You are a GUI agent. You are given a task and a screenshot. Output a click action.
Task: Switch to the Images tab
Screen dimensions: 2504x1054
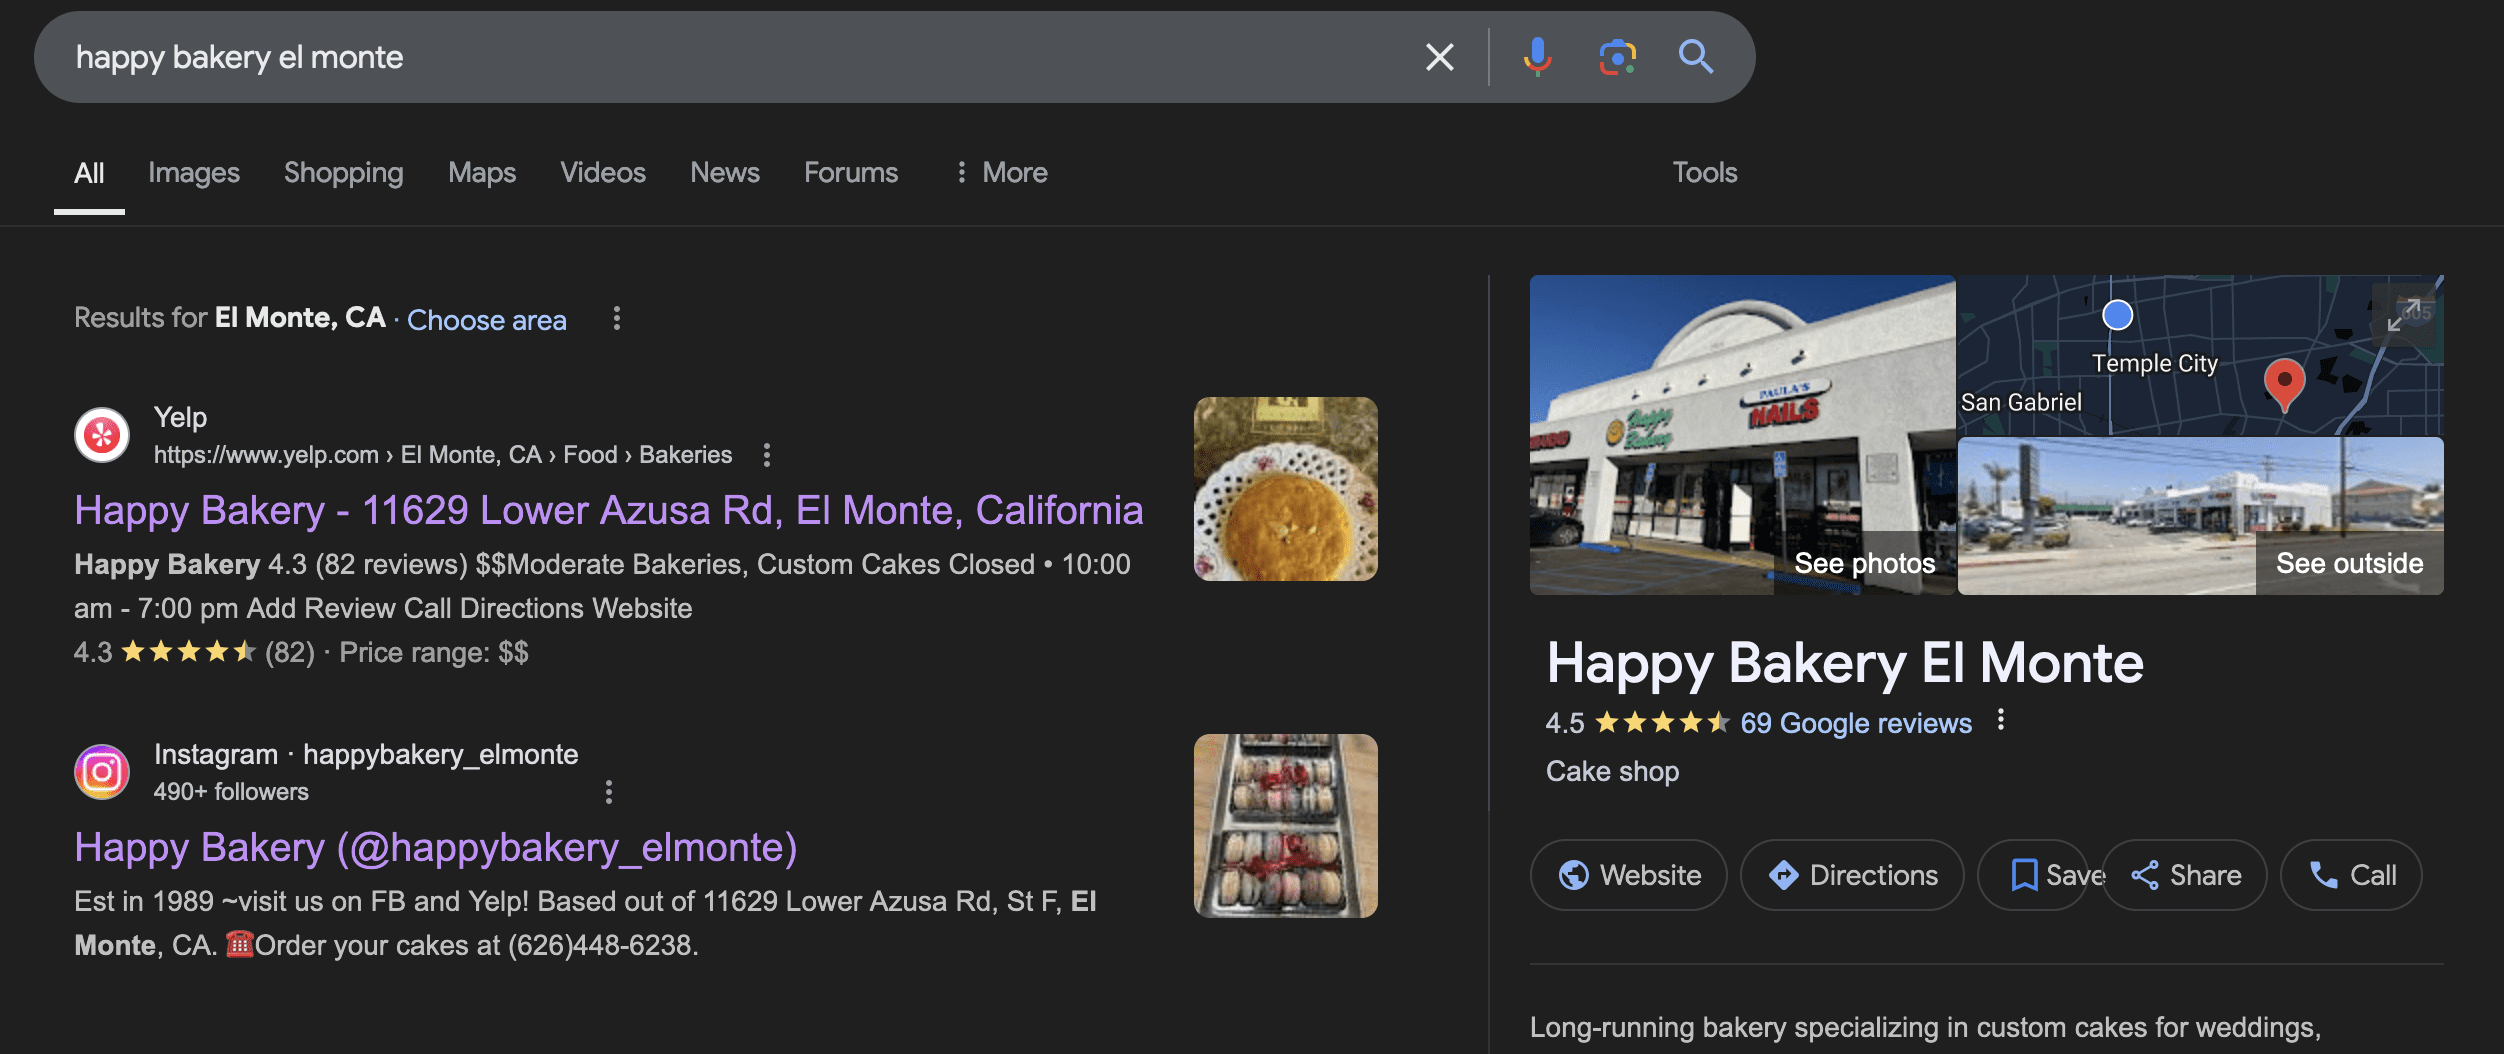click(194, 173)
